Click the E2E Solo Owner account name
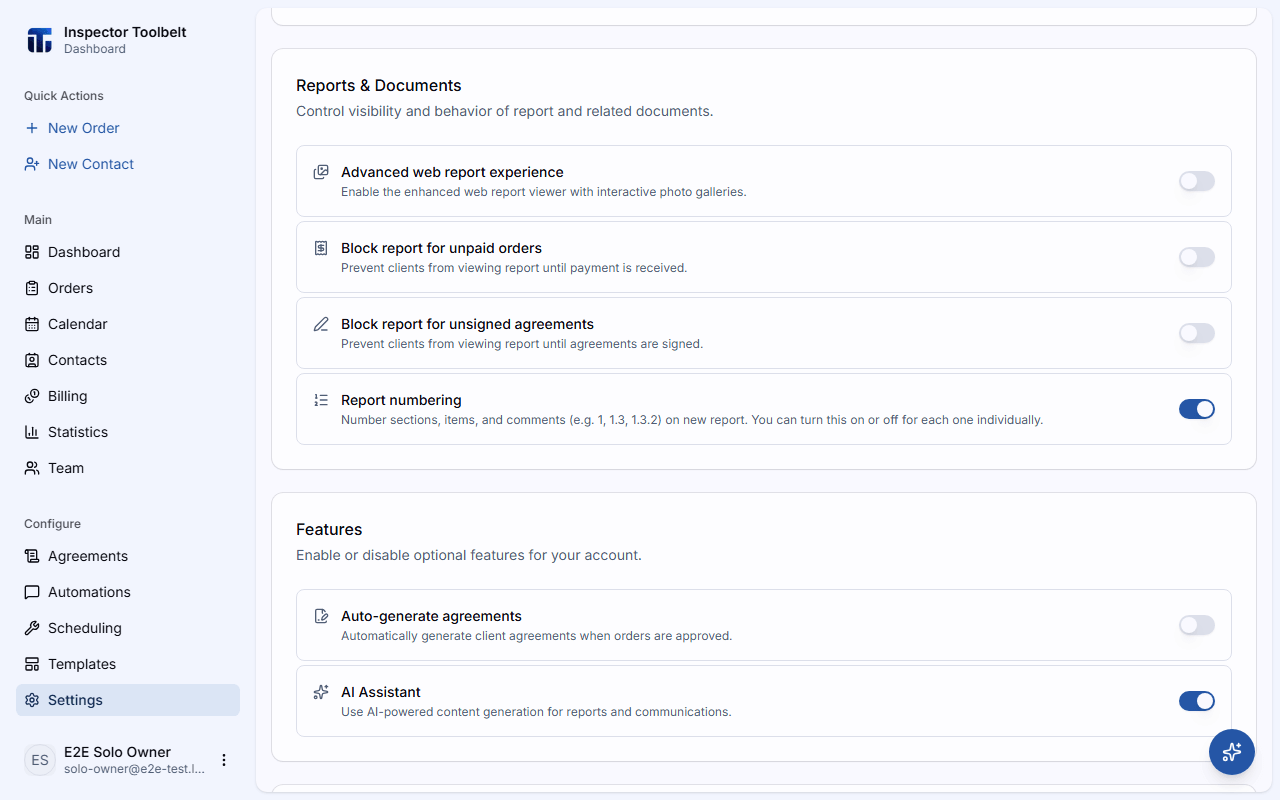 pos(117,752)
